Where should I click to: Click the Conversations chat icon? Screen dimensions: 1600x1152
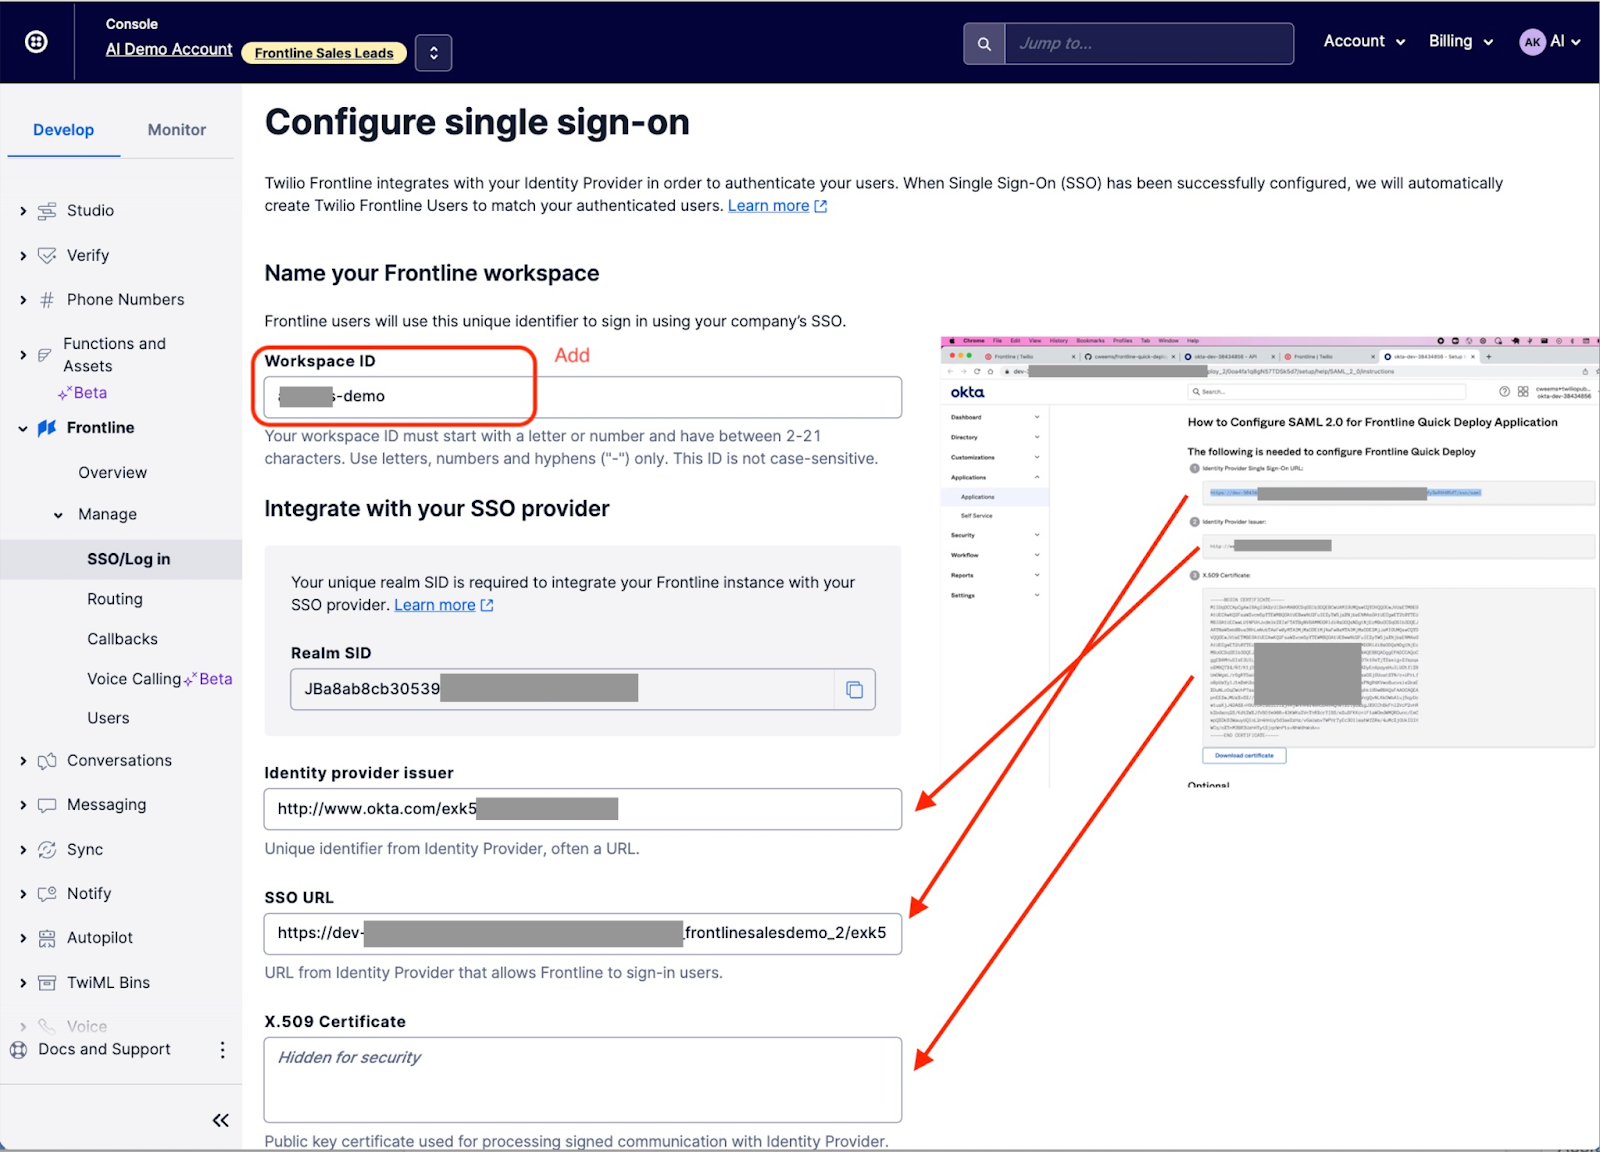(x=47, y=761)
